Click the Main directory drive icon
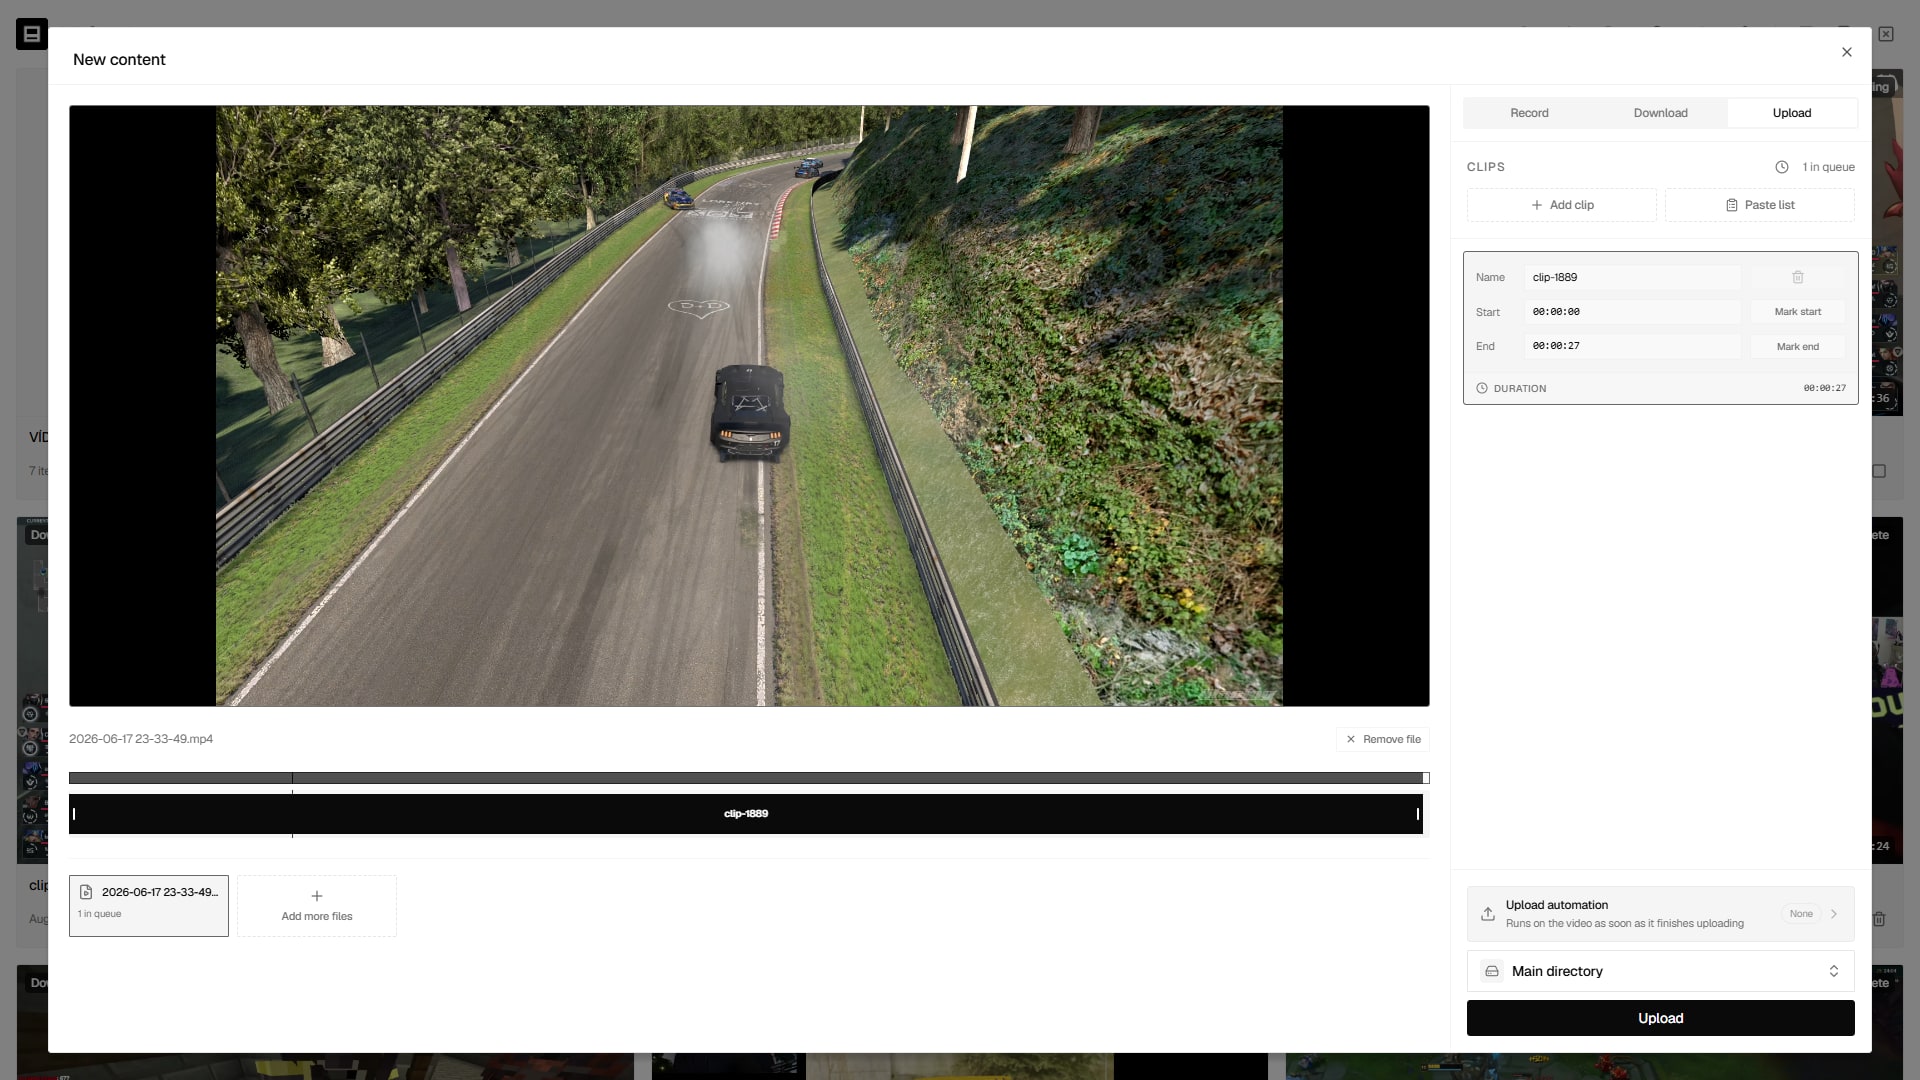The width and height of the screenshot is (1920, 1080). tap(1491, 971)
